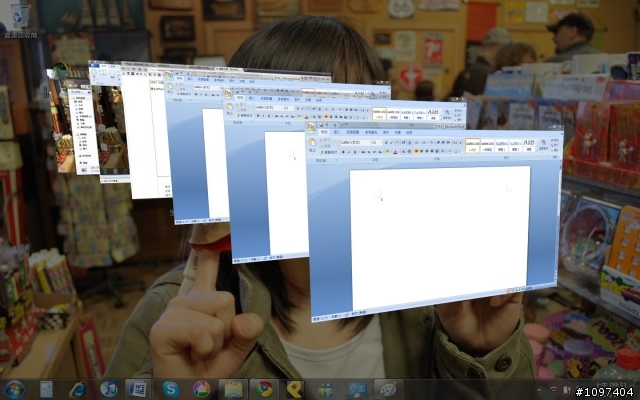Launch Internet Explorer from taskbar
640x400 pixels.
[78, 389]
